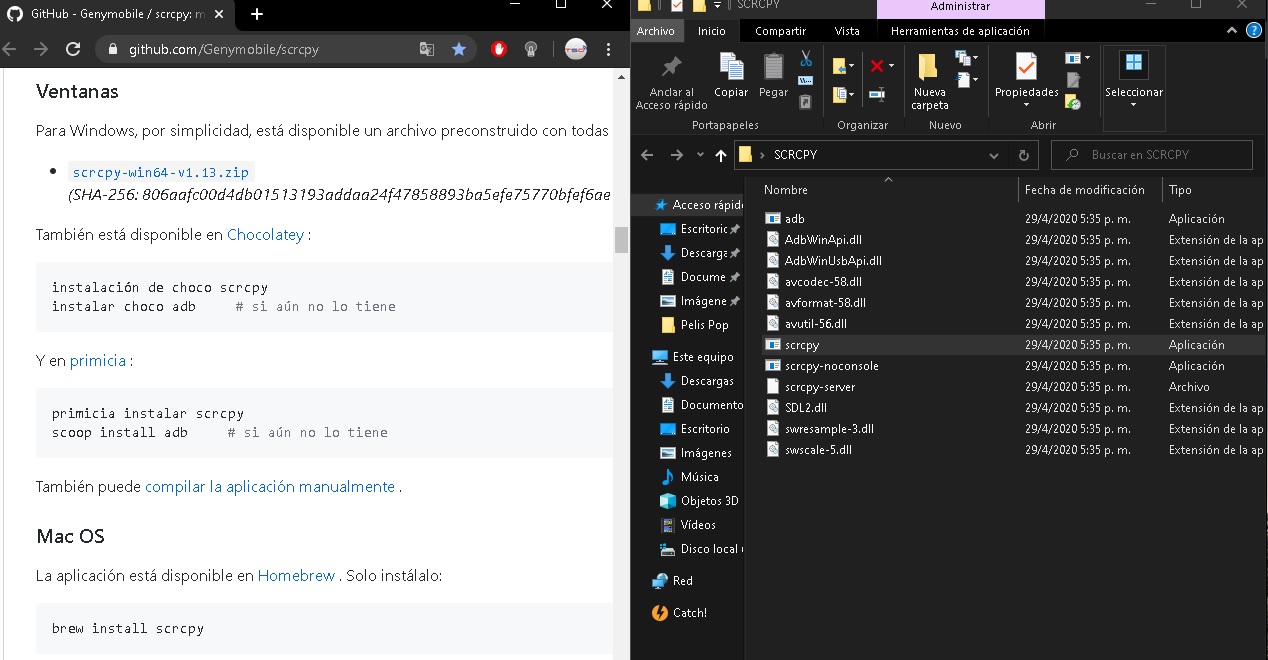Viewport: 1268px width, 660px height.
Task: Open a new Chrome tab with plus
Action: pos(257,14)
